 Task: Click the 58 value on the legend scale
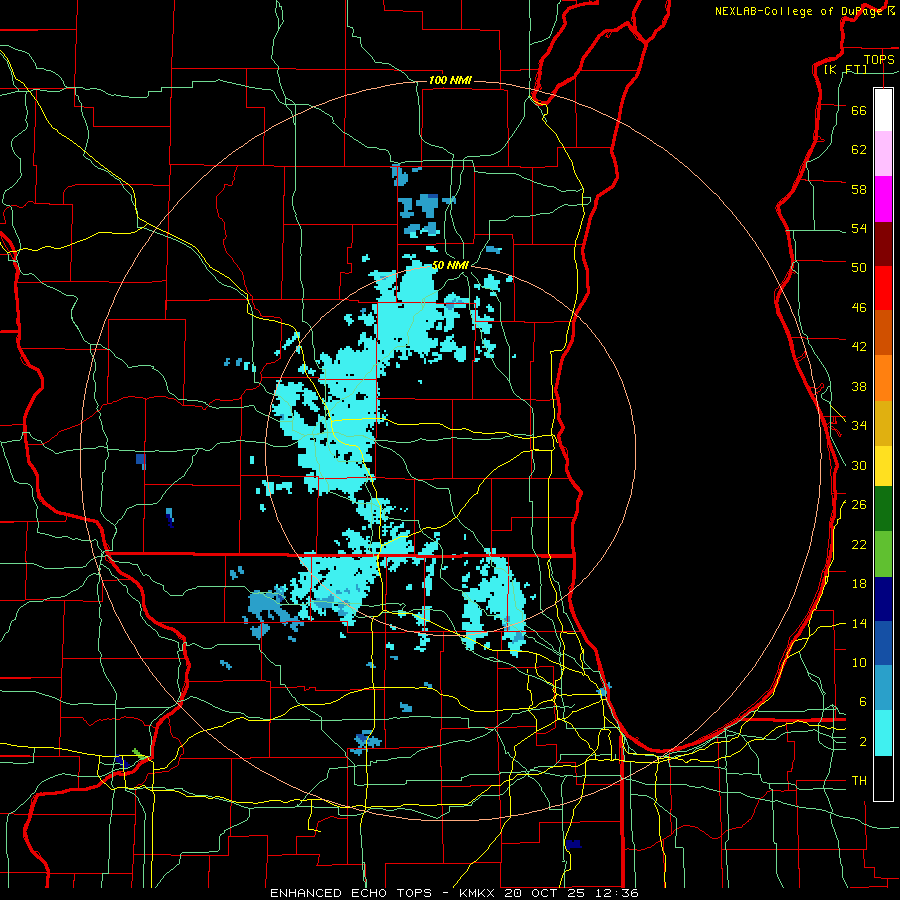859,189
